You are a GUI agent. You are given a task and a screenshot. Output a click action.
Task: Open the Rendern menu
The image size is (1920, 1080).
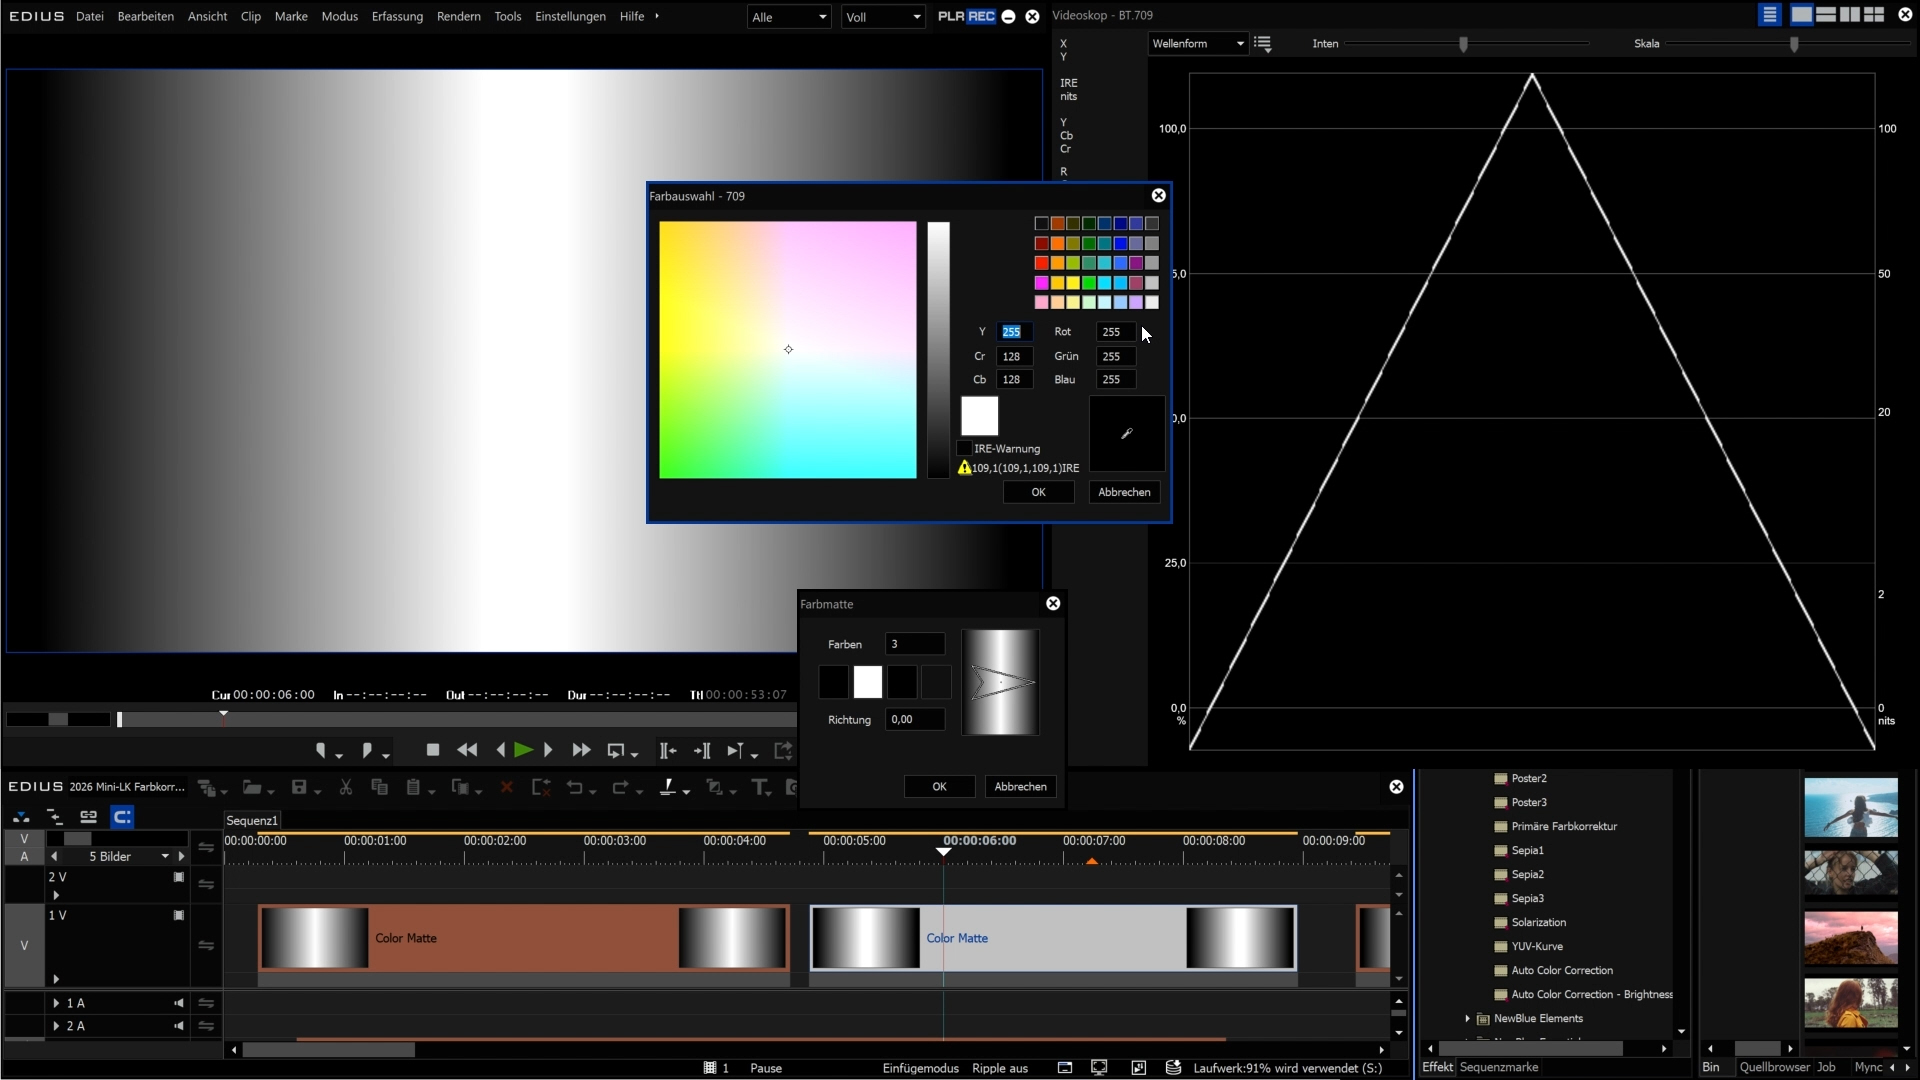pyautogui.click(x=458, y=17)
